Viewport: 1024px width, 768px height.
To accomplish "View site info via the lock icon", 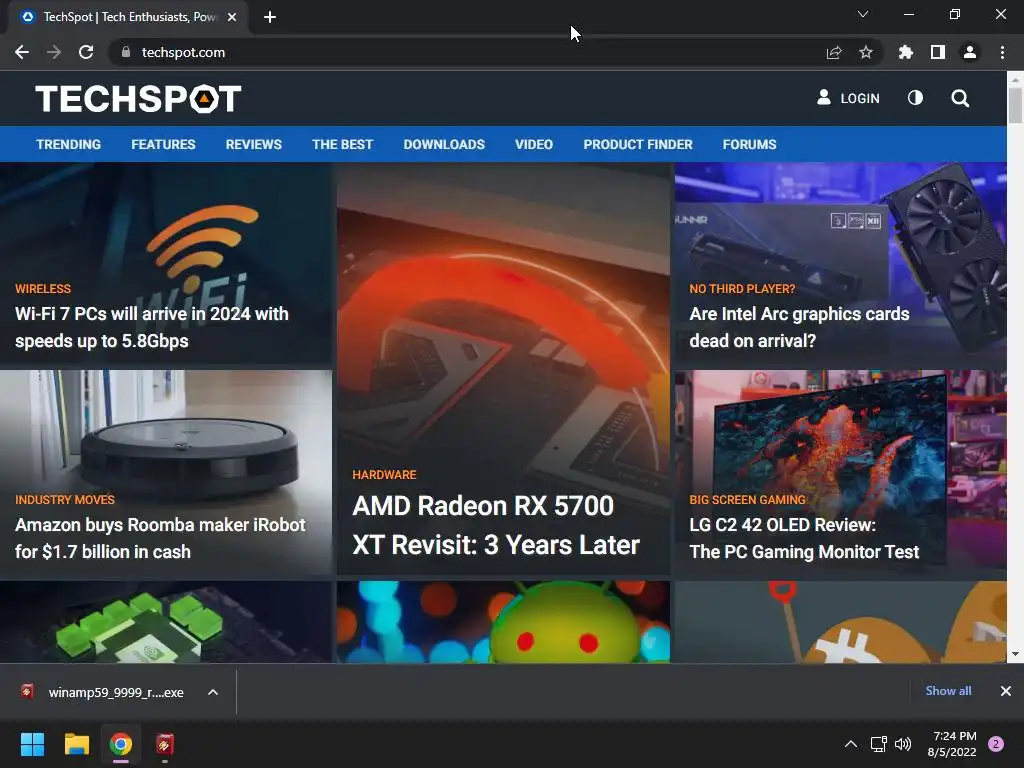I will (126, 52).
